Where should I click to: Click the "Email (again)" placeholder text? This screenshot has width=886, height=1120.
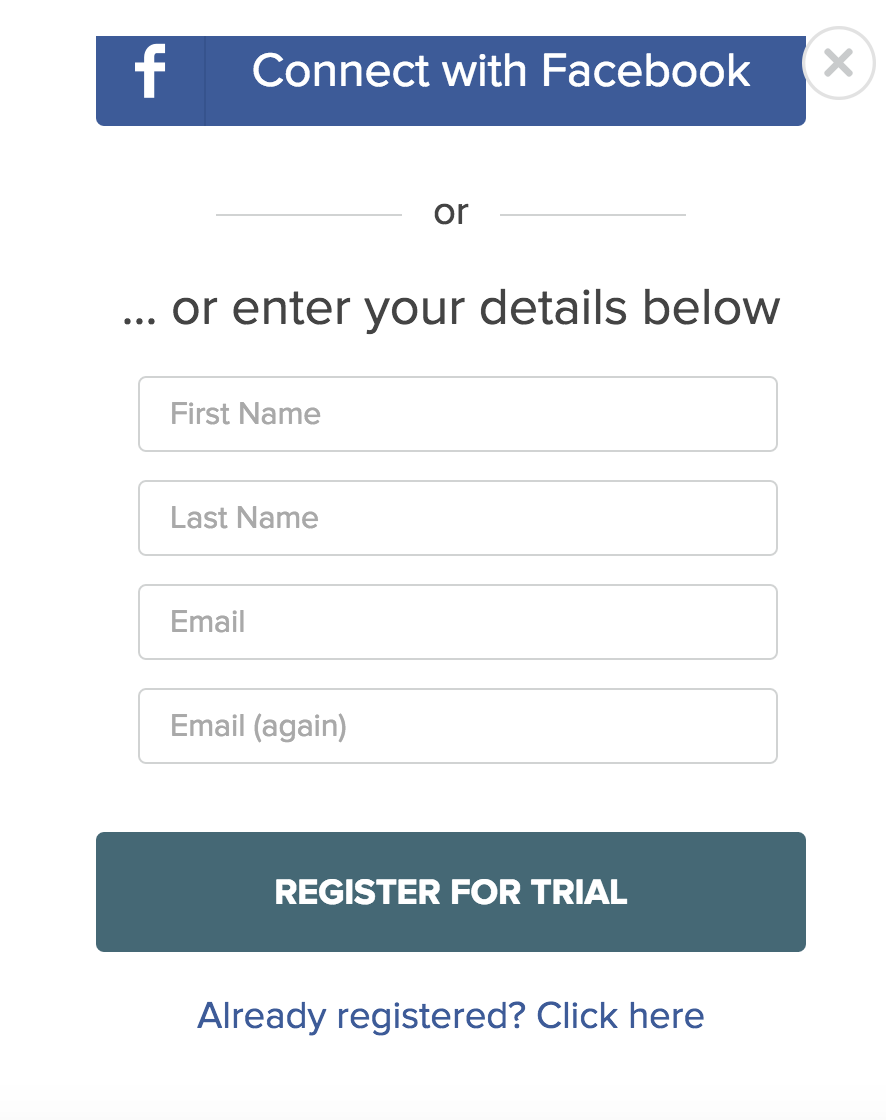click(259, 726)
